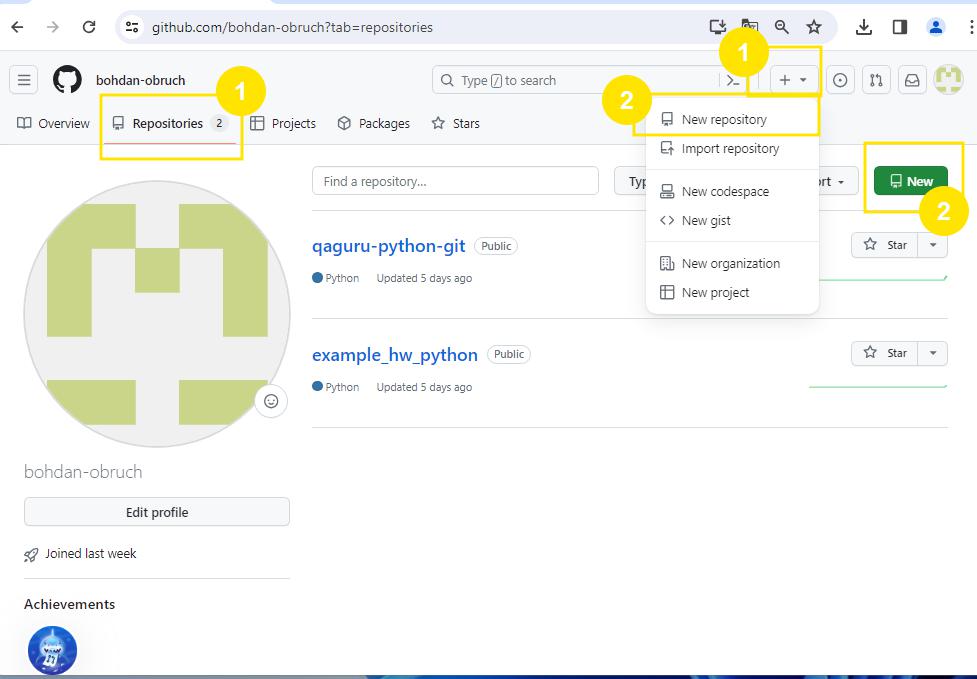Viewport: 977px width, 679px height.
Task: Go forward in browser history
Action: click(x=53, y=27)
